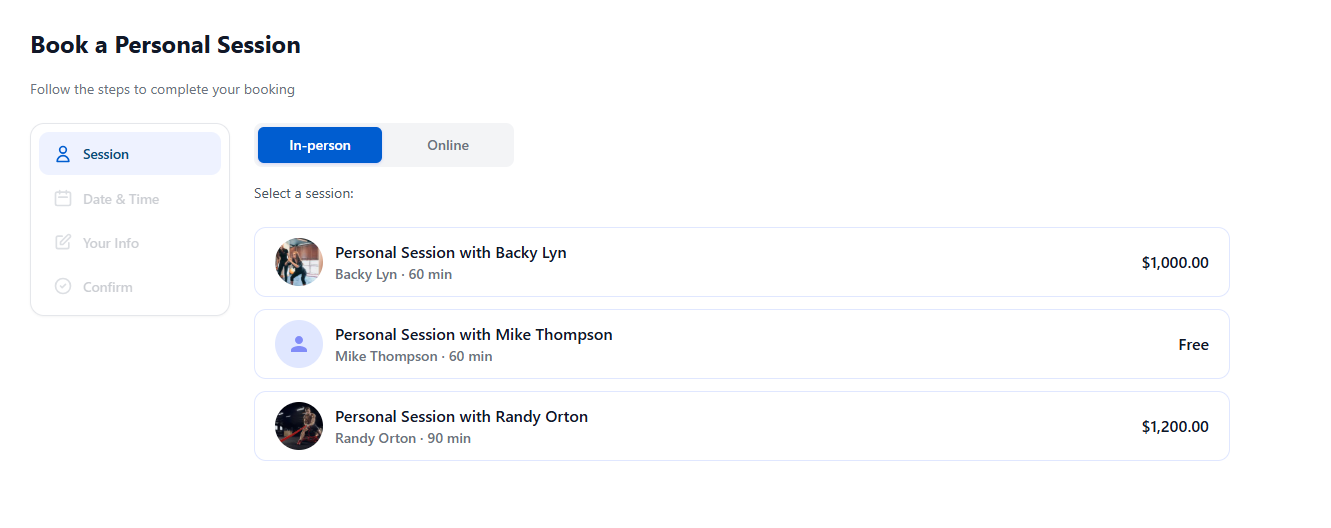
Task: Open the Your Info step
Action: [x=111, y=243]
